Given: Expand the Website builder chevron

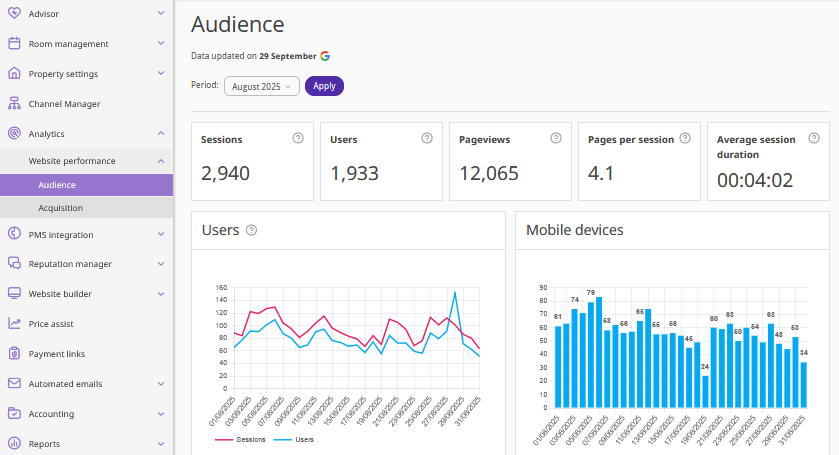Looking at the screenshot, I should (x=161, y=293).
